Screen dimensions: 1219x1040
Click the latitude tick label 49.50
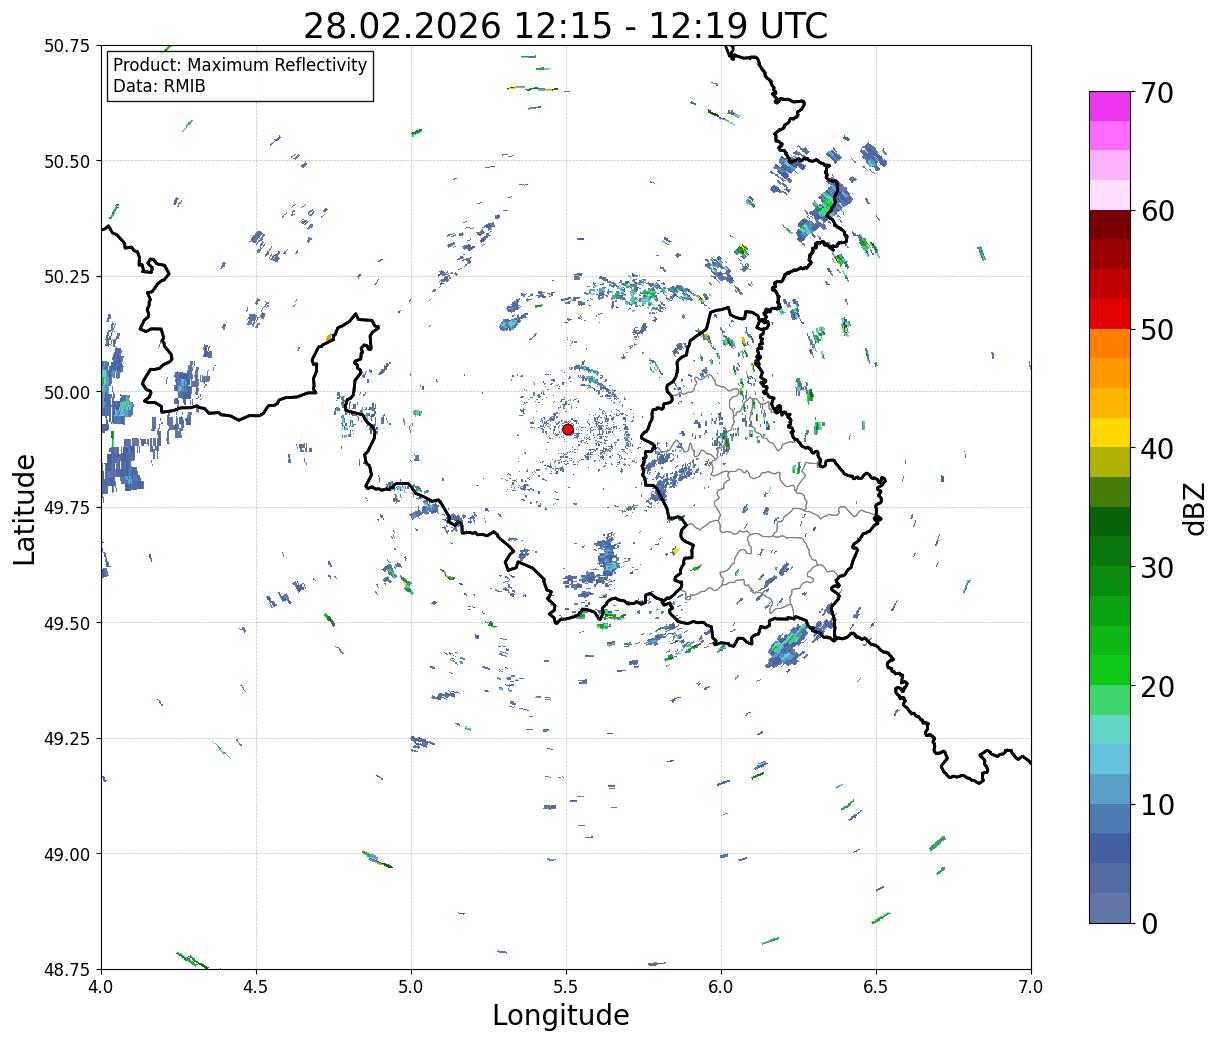pos(67,623)
